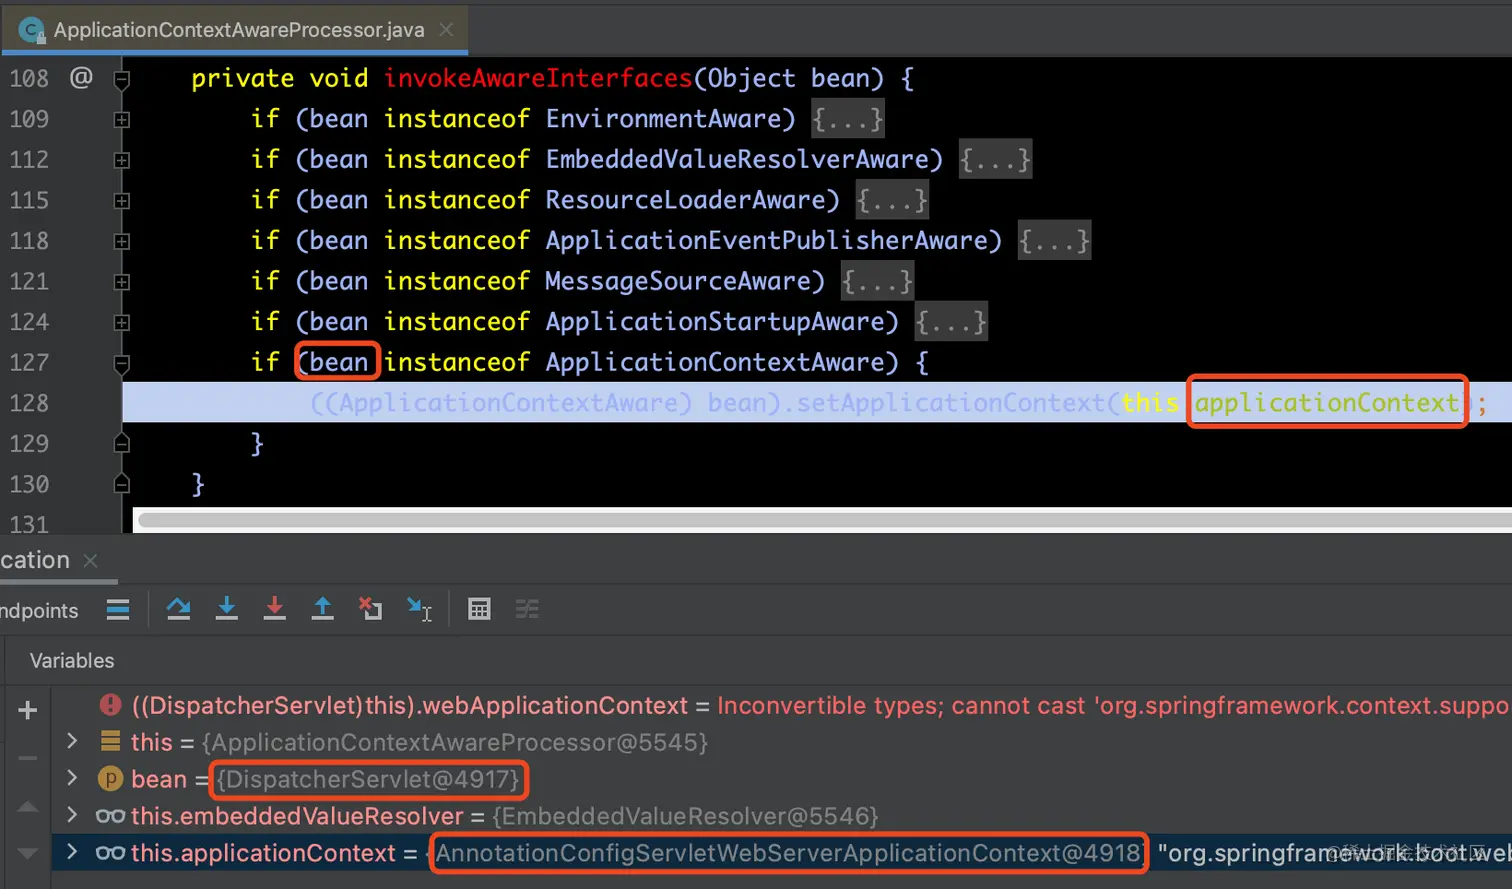The width and height of the screenshot is (1512, 889).
Task: Select the 'this = {ApplicationContextAwareProcessor@5545}' row
Action: pyautogui.click(x=782, y=742)
